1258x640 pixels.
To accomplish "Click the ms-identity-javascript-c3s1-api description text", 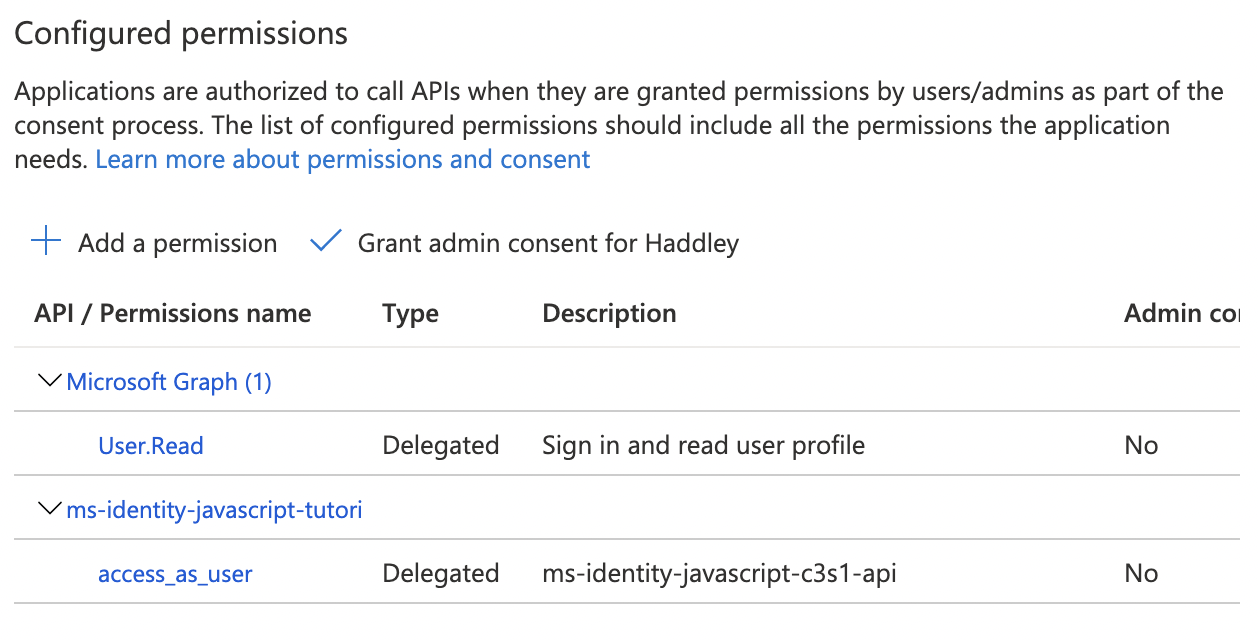I will pos(719,574).
